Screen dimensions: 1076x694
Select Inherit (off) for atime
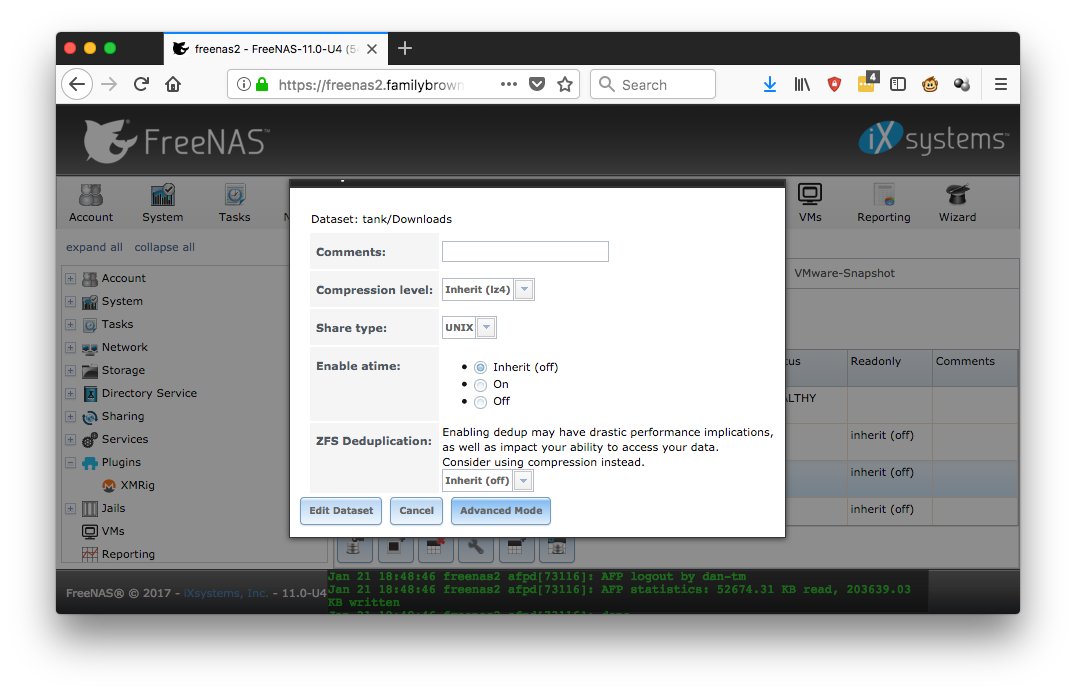coord(480,368)
